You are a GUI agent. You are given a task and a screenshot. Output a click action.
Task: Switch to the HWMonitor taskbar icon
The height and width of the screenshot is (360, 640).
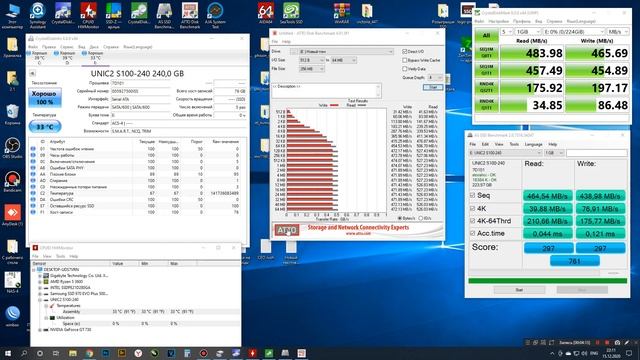252,353
